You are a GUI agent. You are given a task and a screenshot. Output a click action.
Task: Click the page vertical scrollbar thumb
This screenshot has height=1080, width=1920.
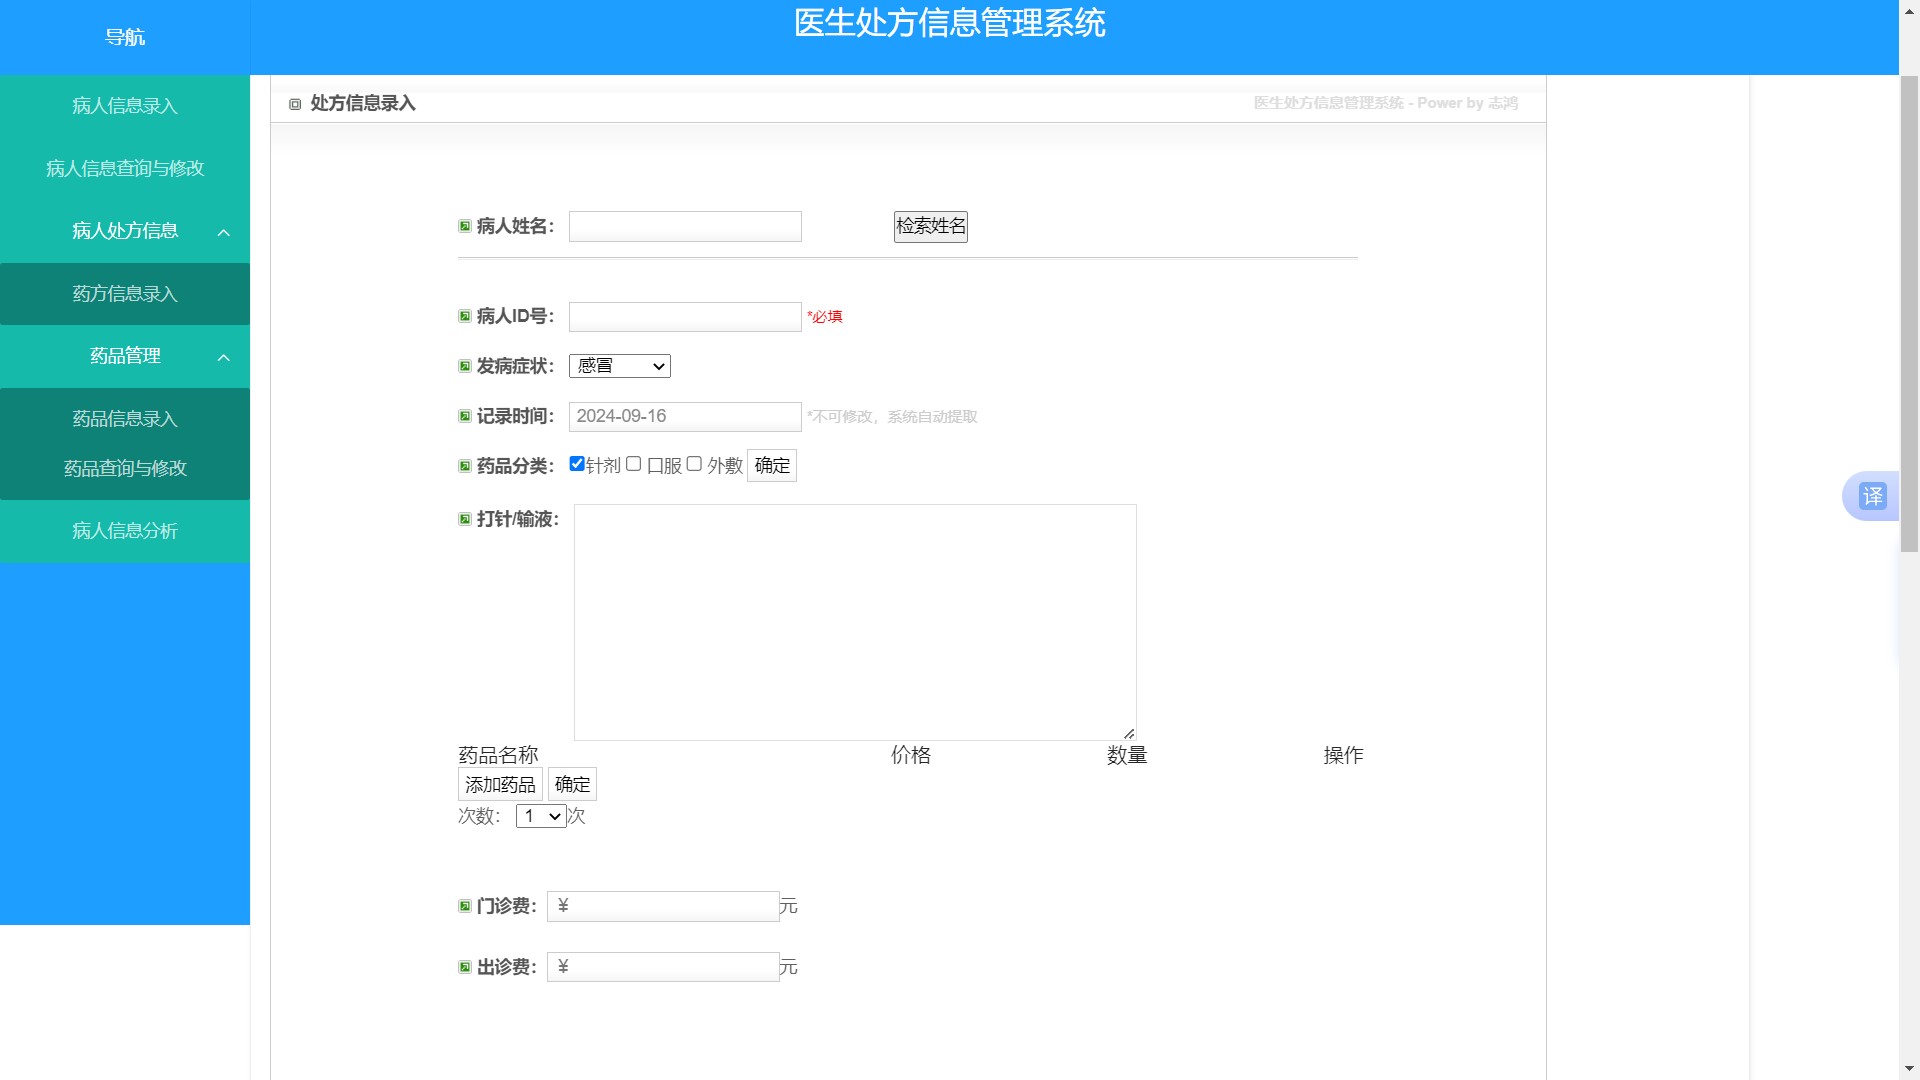pos(1909,312)
